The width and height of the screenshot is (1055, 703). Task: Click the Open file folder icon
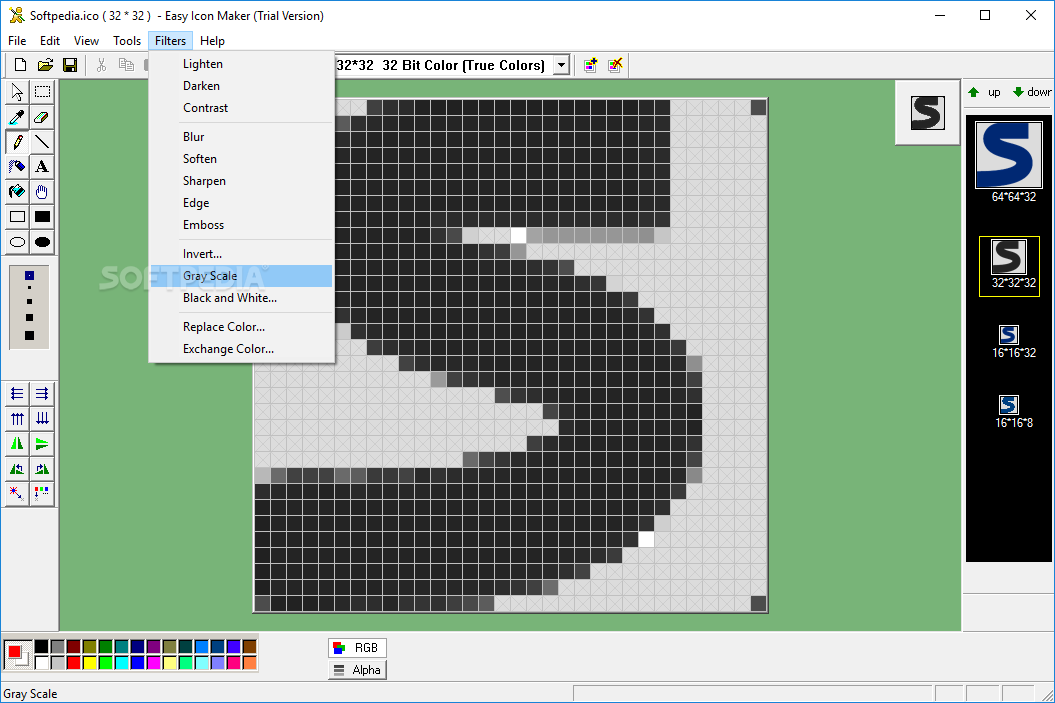45,65
